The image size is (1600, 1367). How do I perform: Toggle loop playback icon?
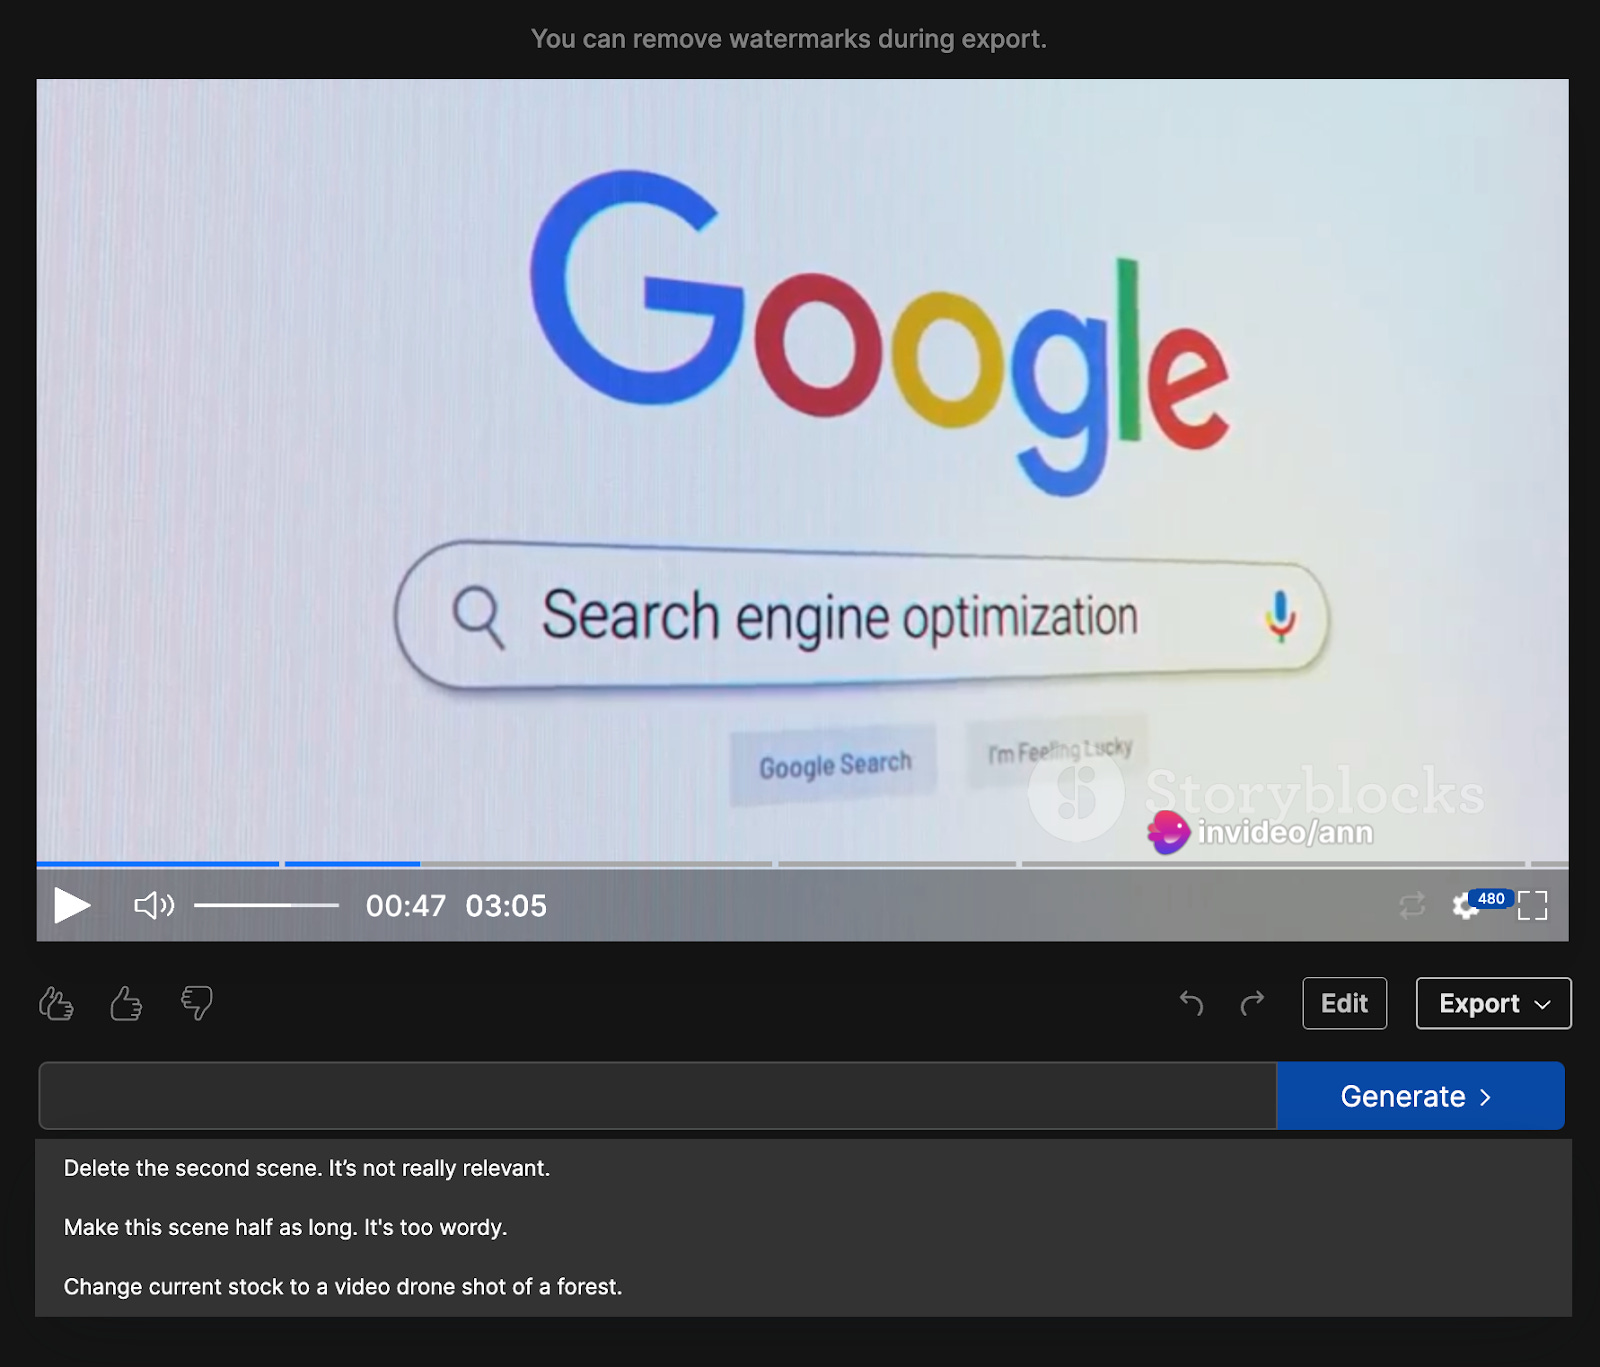(1412, 906)
